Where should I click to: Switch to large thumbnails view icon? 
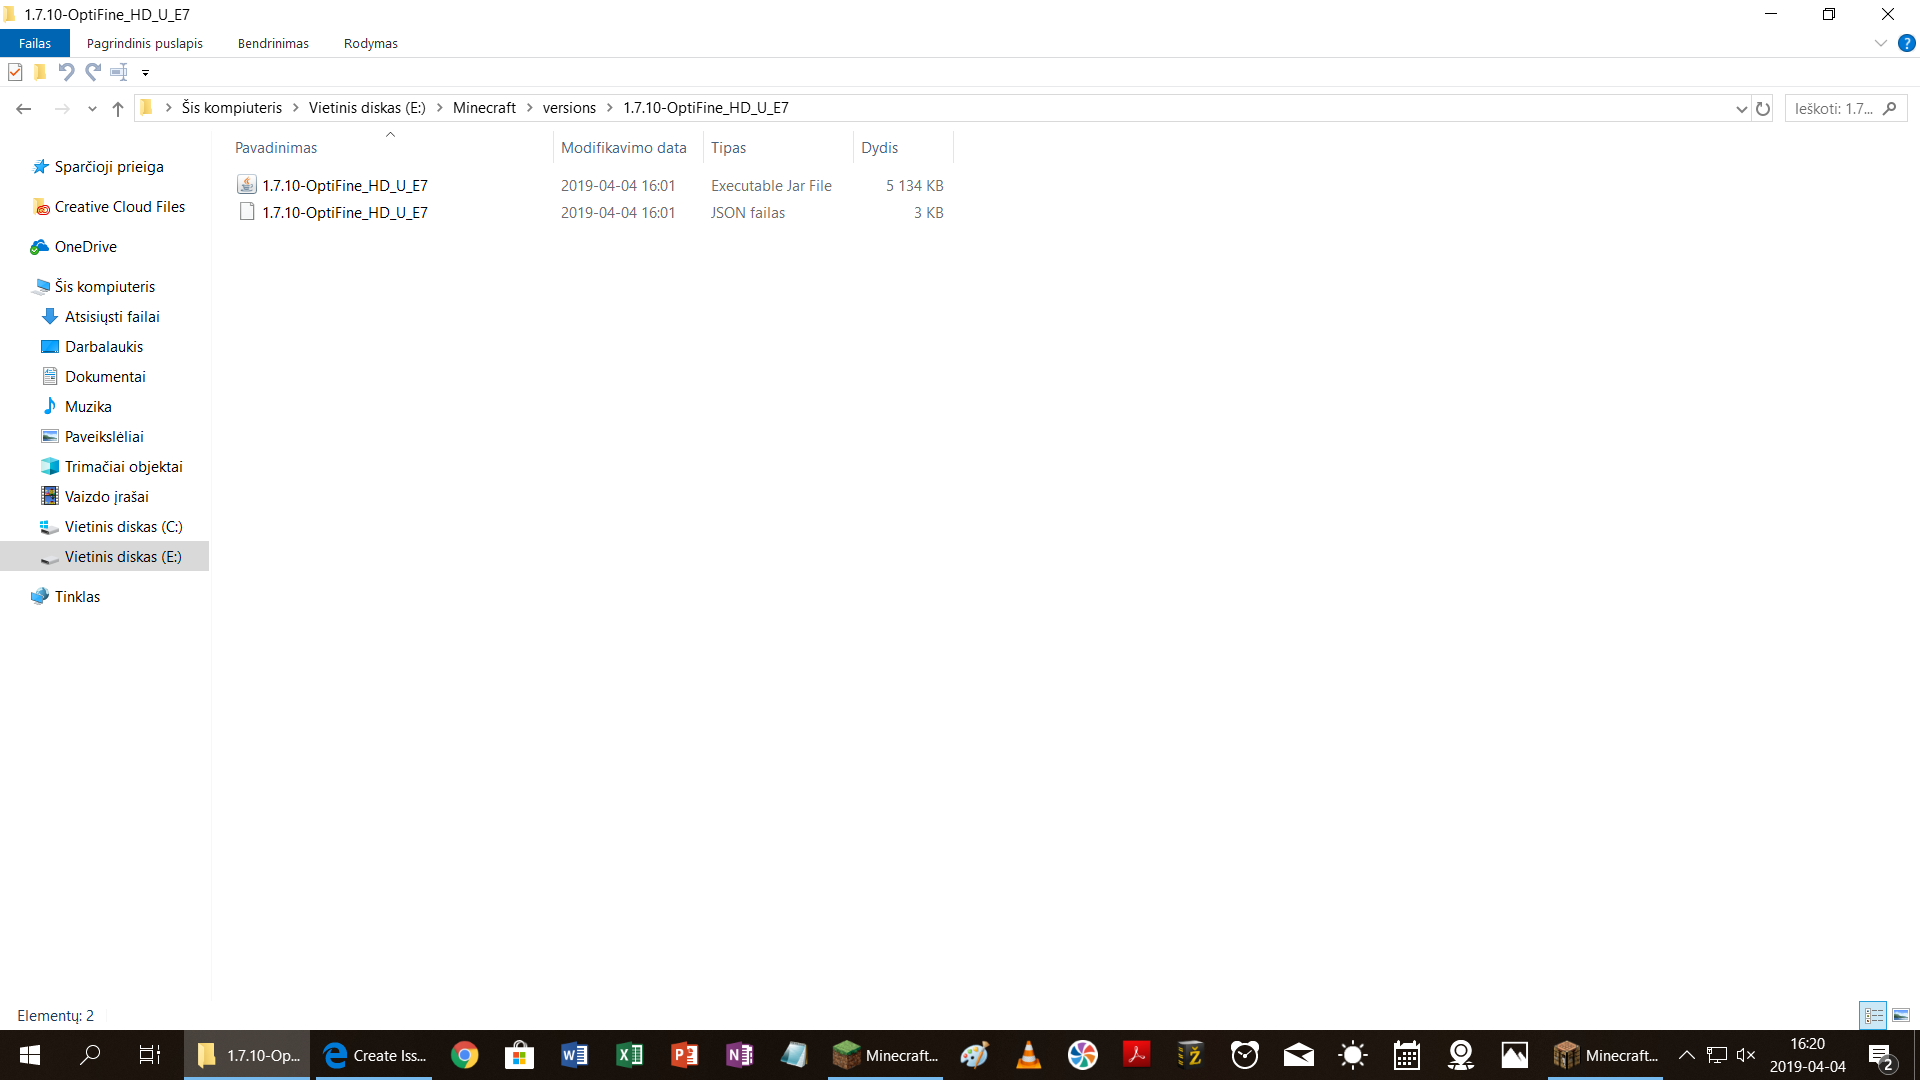click(x=1900, y=1016)
